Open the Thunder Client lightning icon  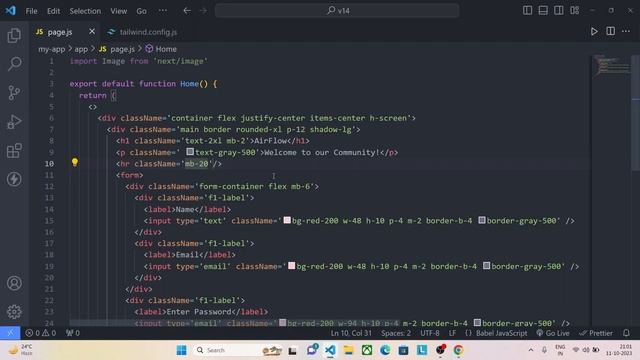point(14,179)
